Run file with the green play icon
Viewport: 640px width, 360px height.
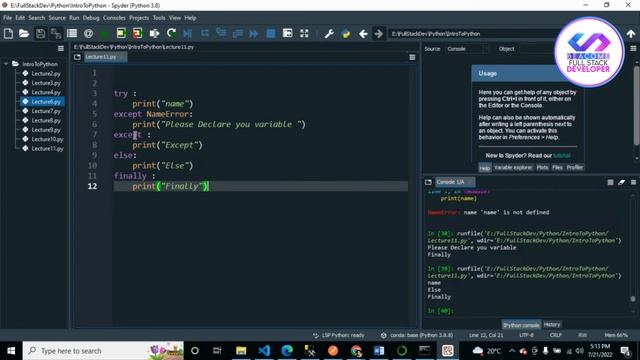pos(104,33)
